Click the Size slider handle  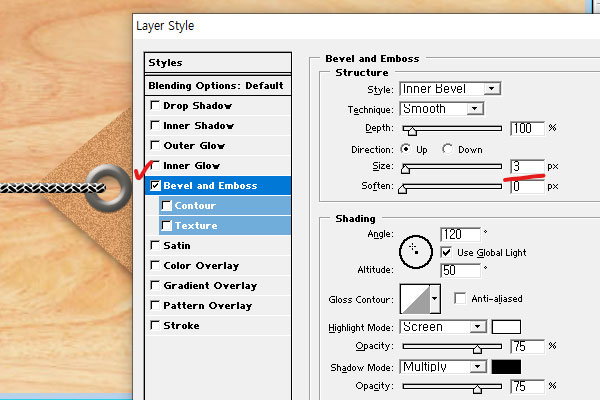[x=406, y=169]
